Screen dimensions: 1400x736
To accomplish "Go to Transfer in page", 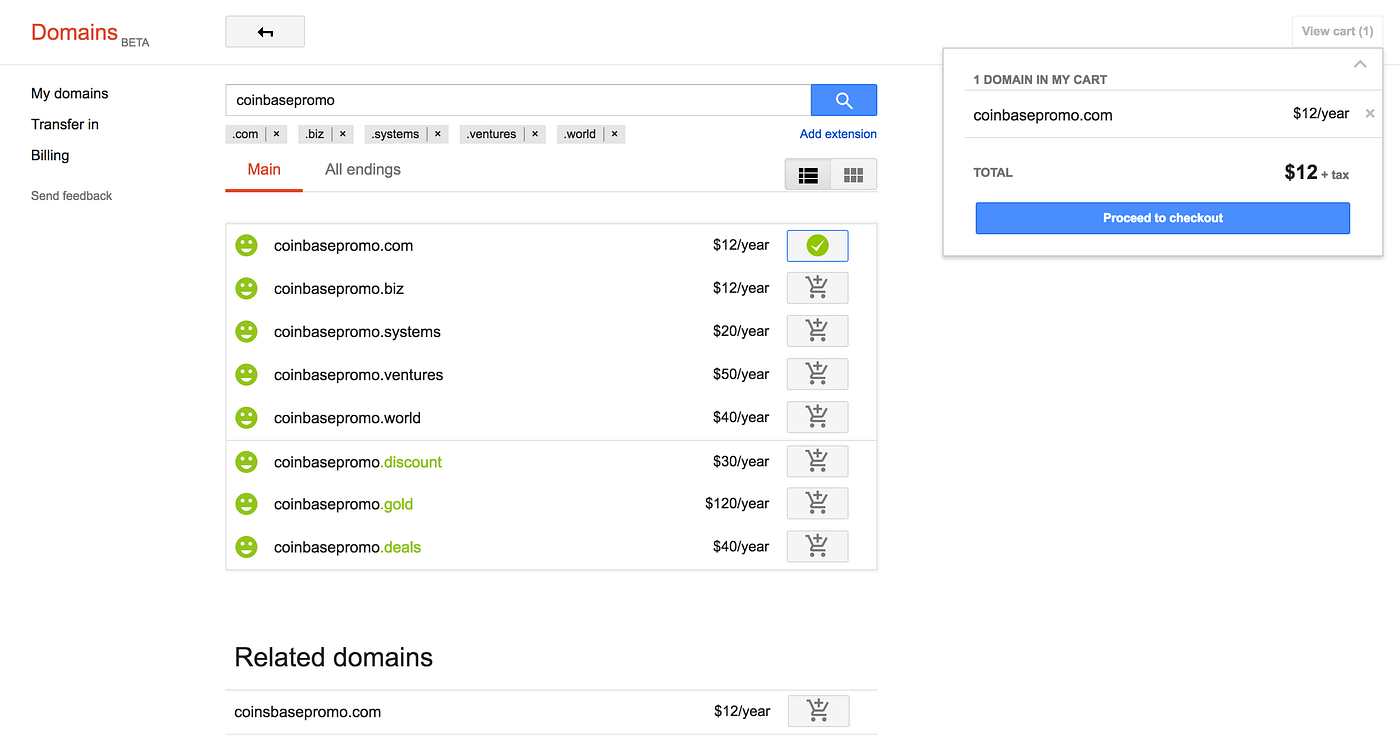I will click(65, 124).
